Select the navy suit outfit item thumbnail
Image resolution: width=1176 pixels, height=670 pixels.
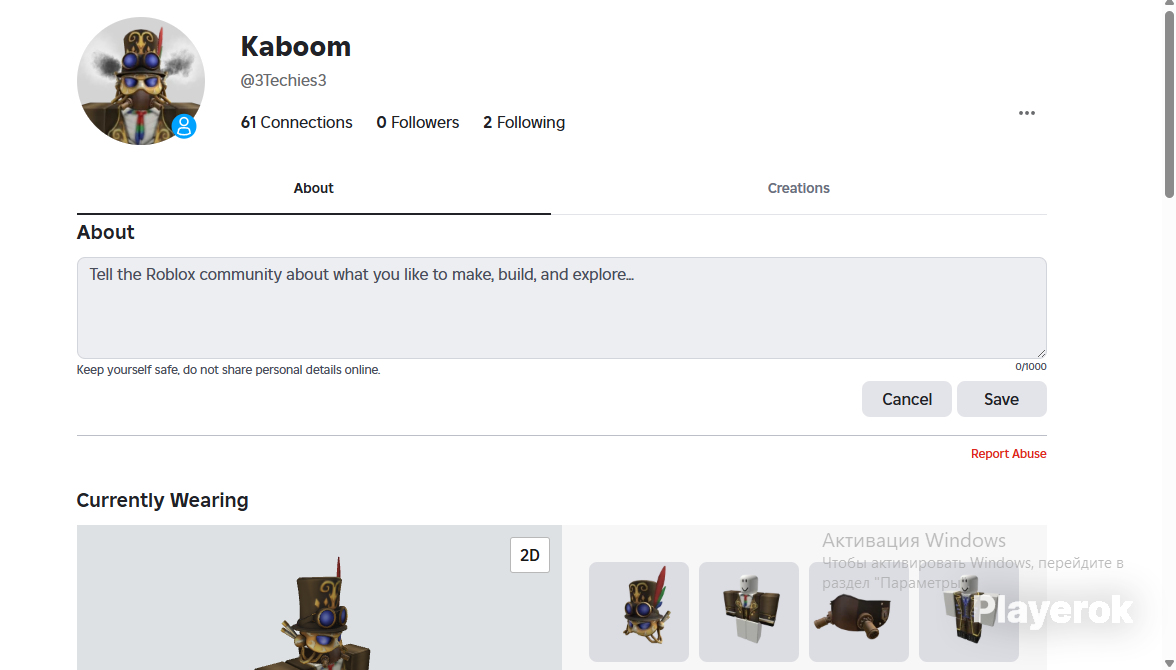coord(969,611)
